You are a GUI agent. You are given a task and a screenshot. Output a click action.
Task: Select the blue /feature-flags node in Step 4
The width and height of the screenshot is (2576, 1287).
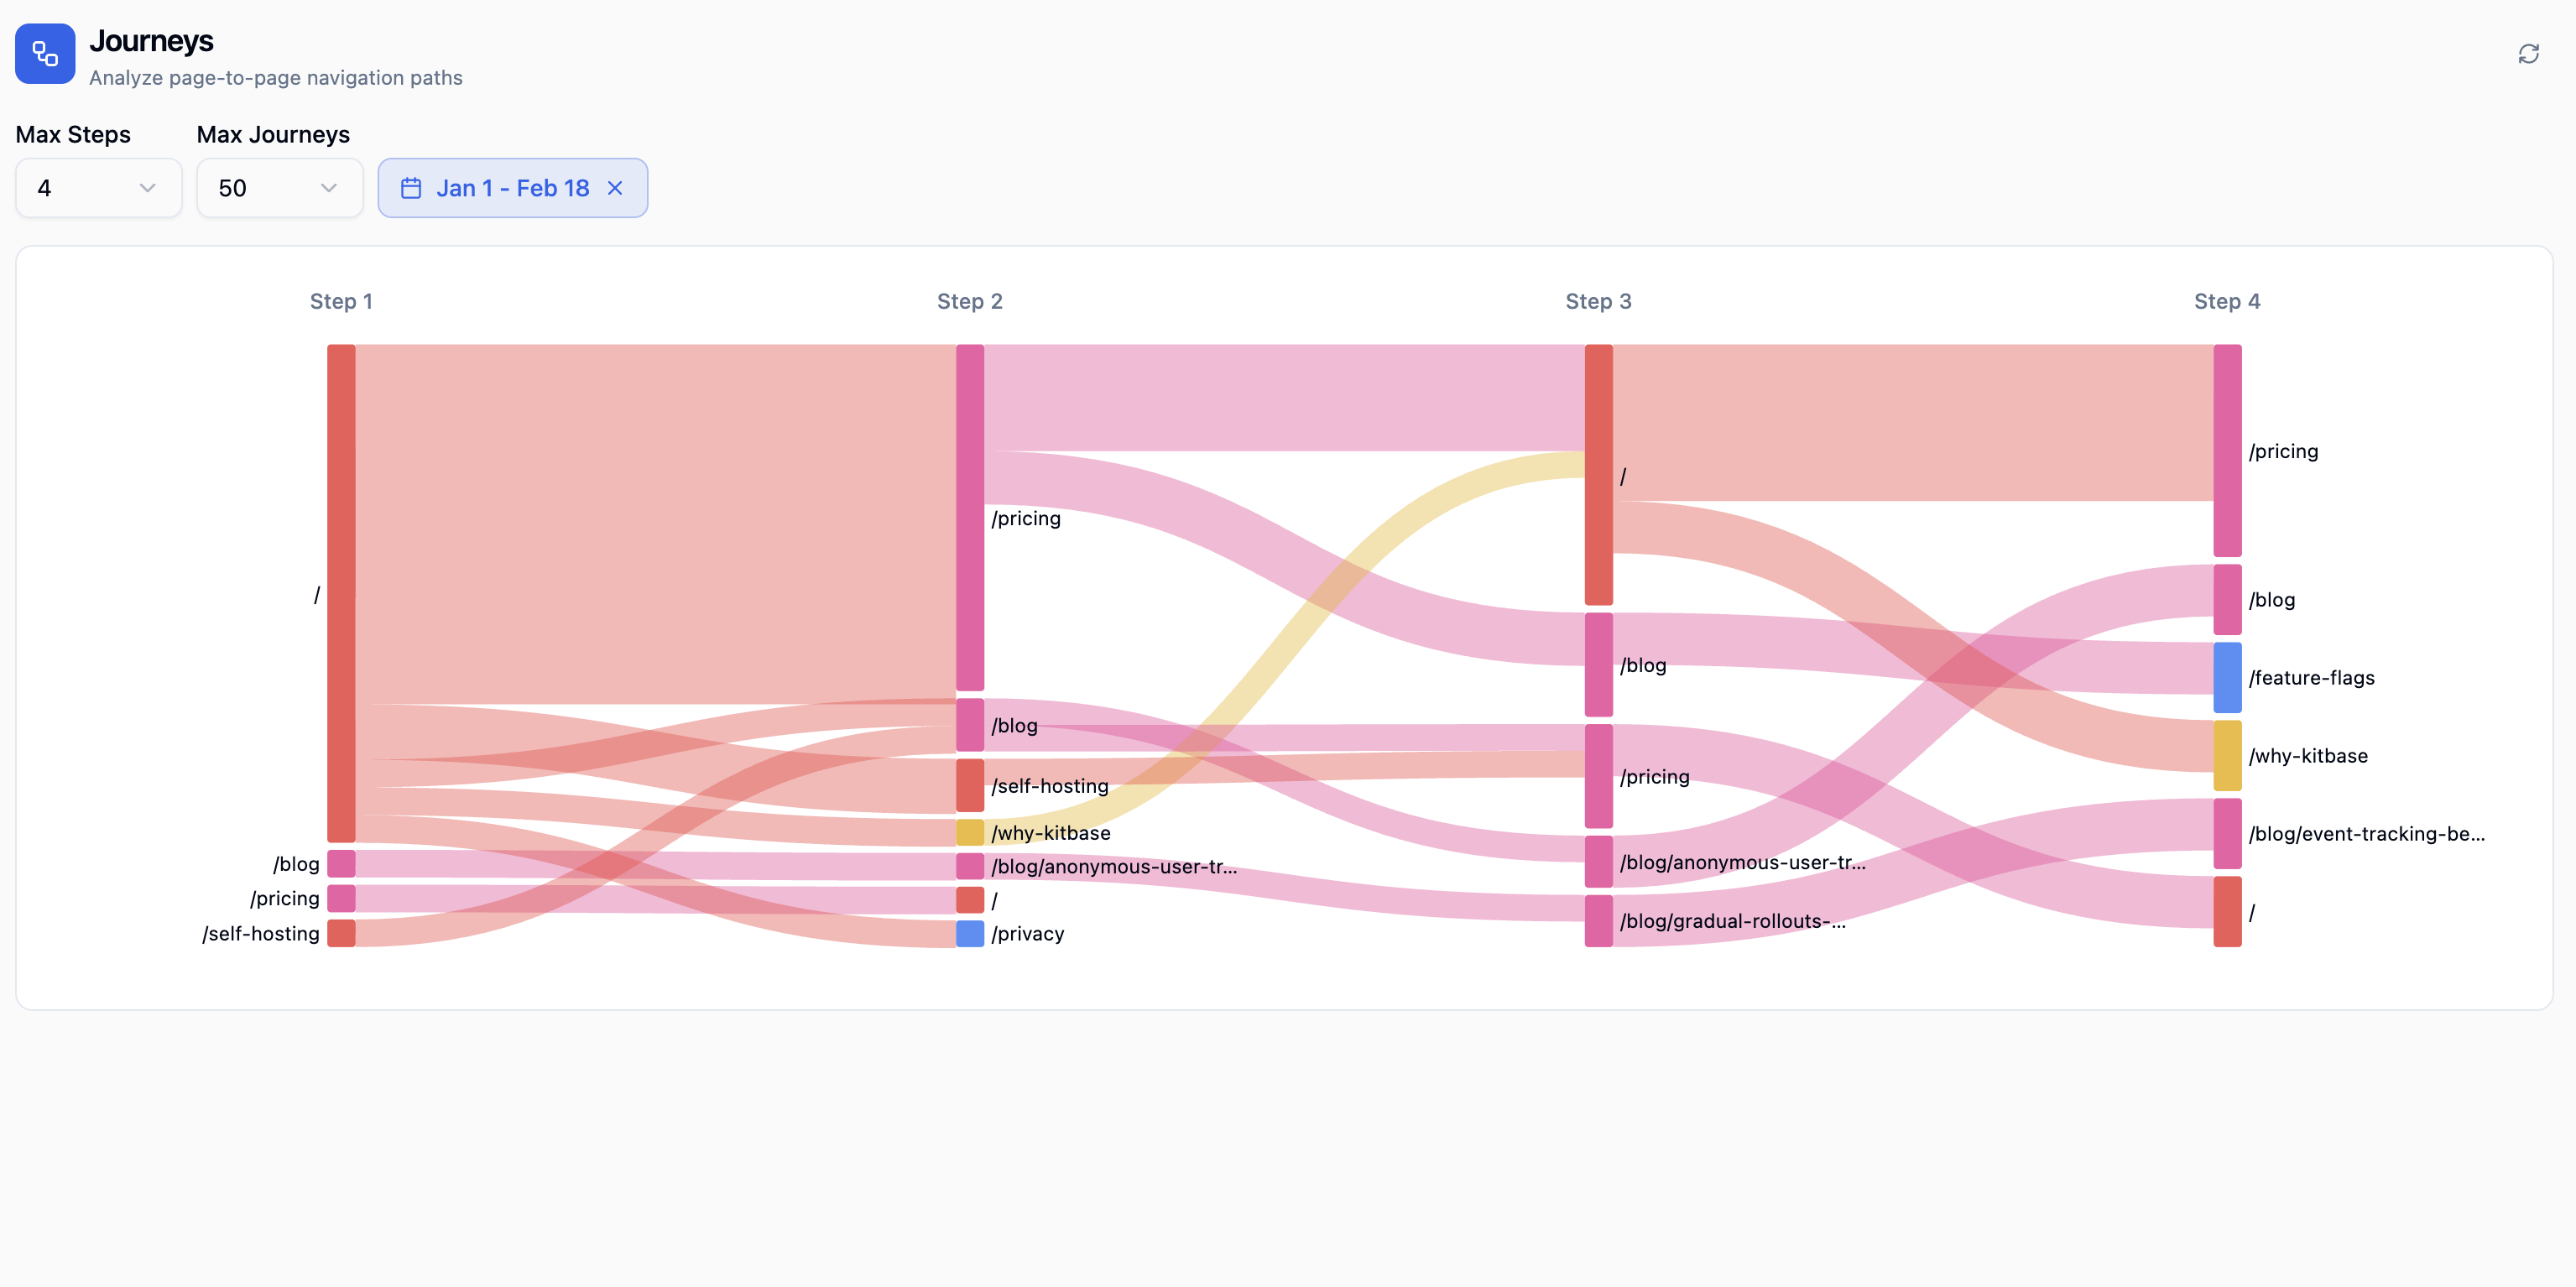click(x=2228, y=677)
